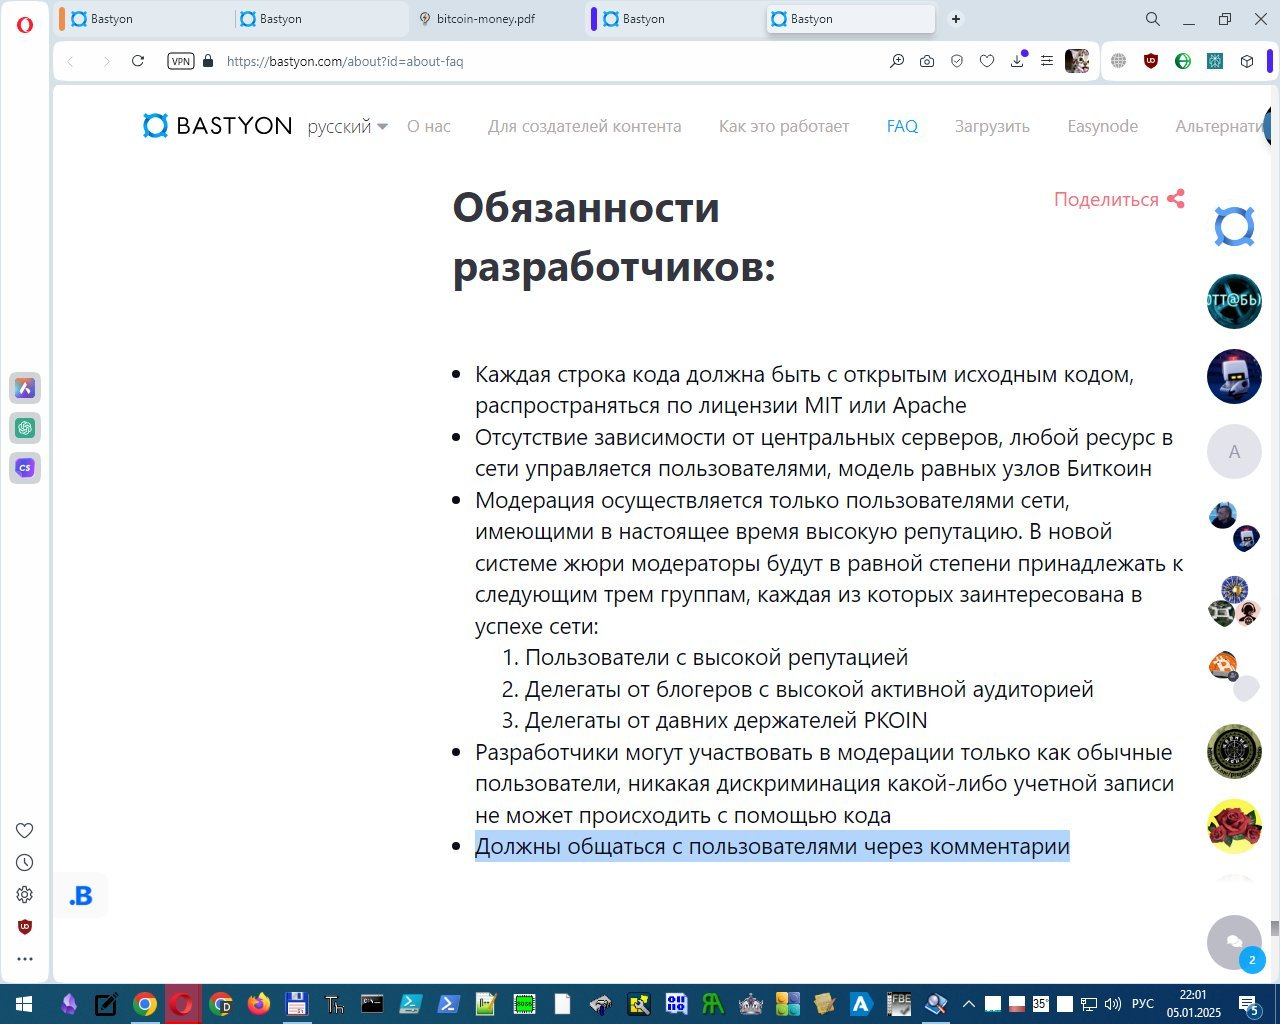Click the BASTYON logo
The height and width of the screenshot is (1024, 1280).
click(x=217, y=126)
